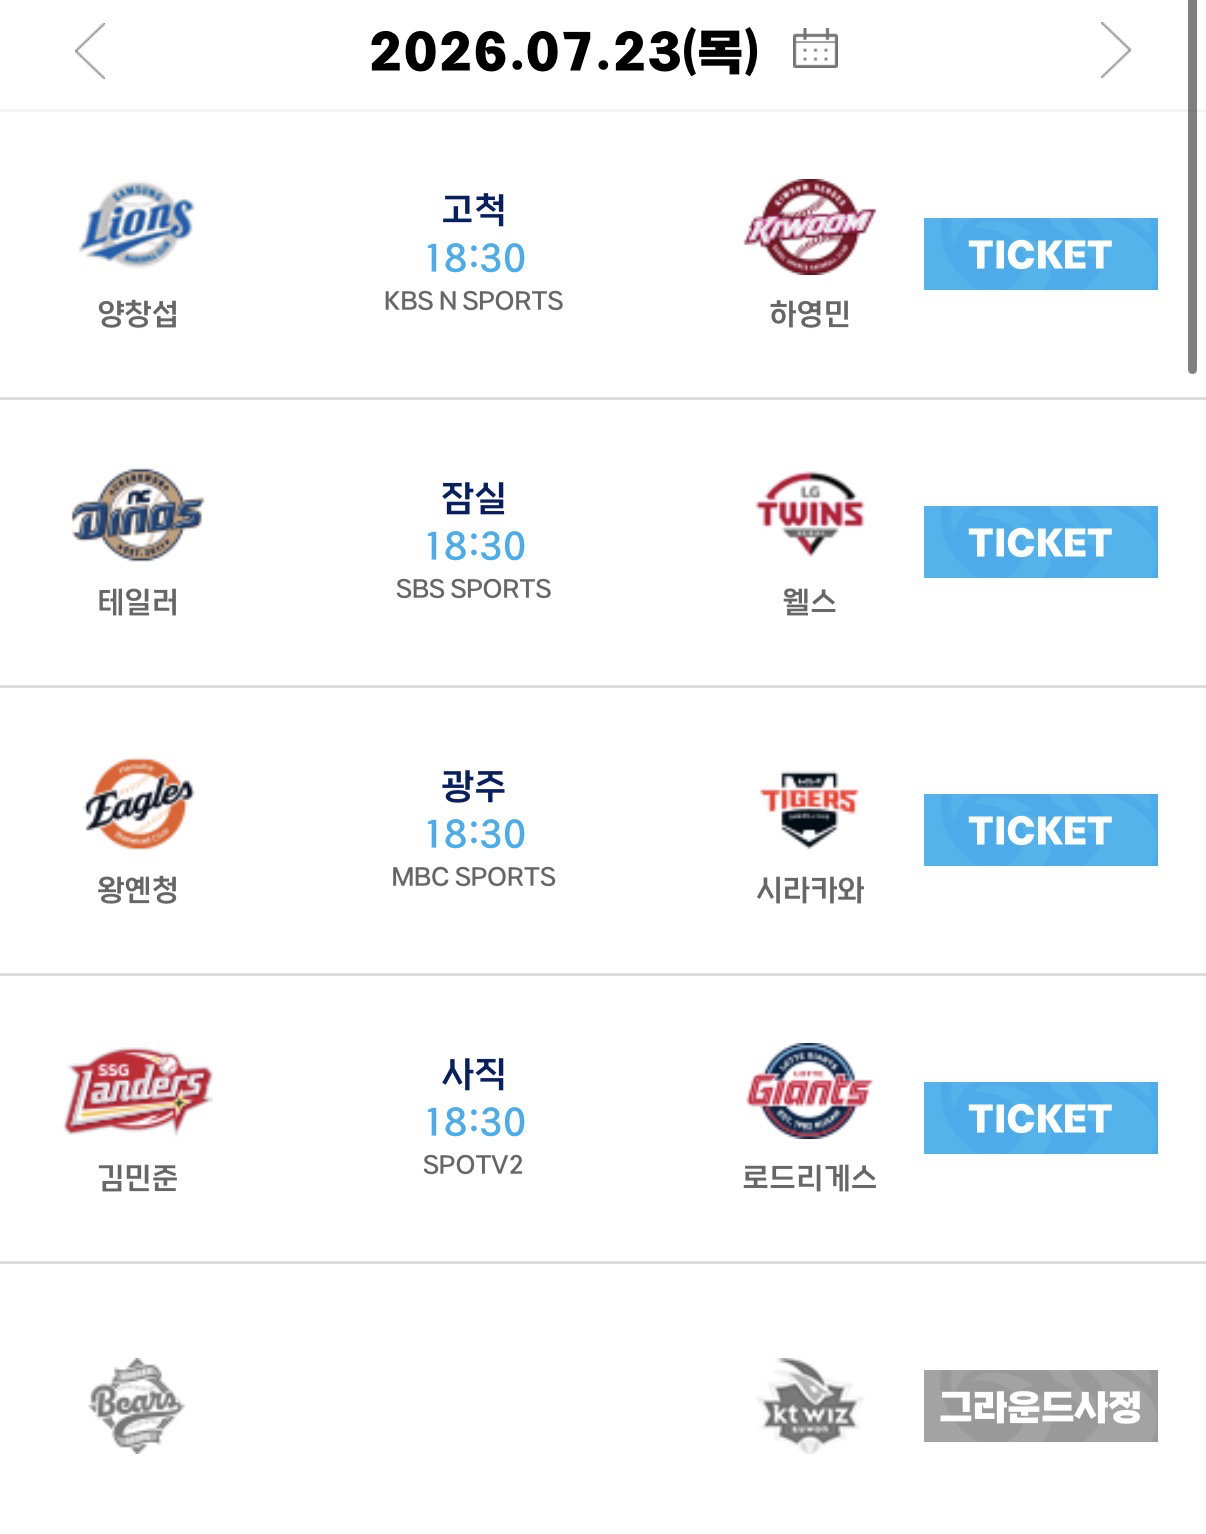Buy TICKET for the 고척 game
The width and height of the screenshot is (1206, 1534).
pos(1041,254)
